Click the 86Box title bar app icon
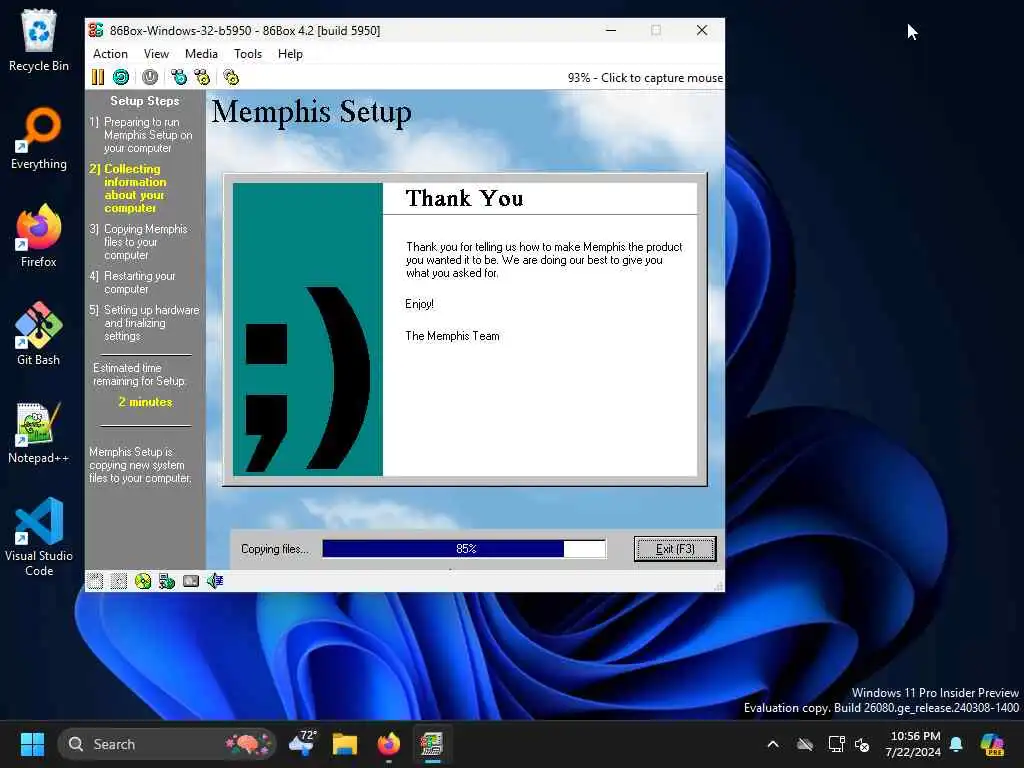This screenshot has height=768, width=1024. click(x=96, y=30)
